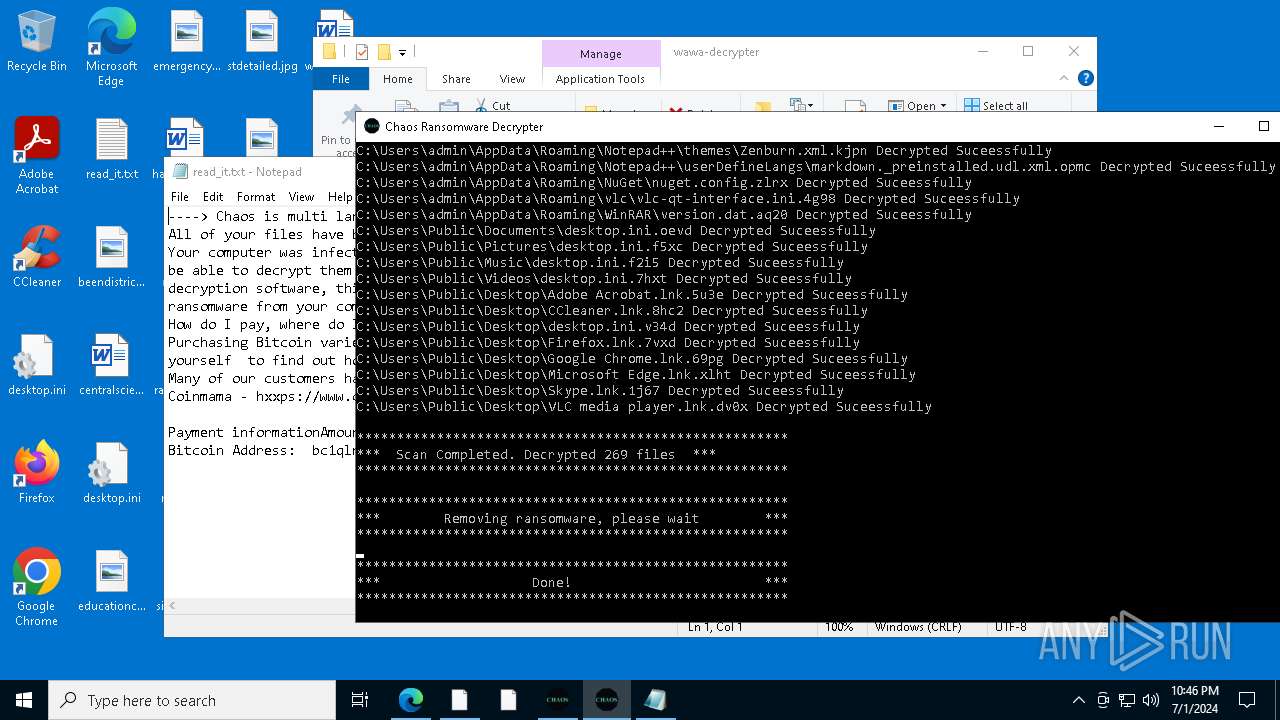The image size is (1280, 720).
Task: Show hidden system tray icons
Action: (1078, 700)
